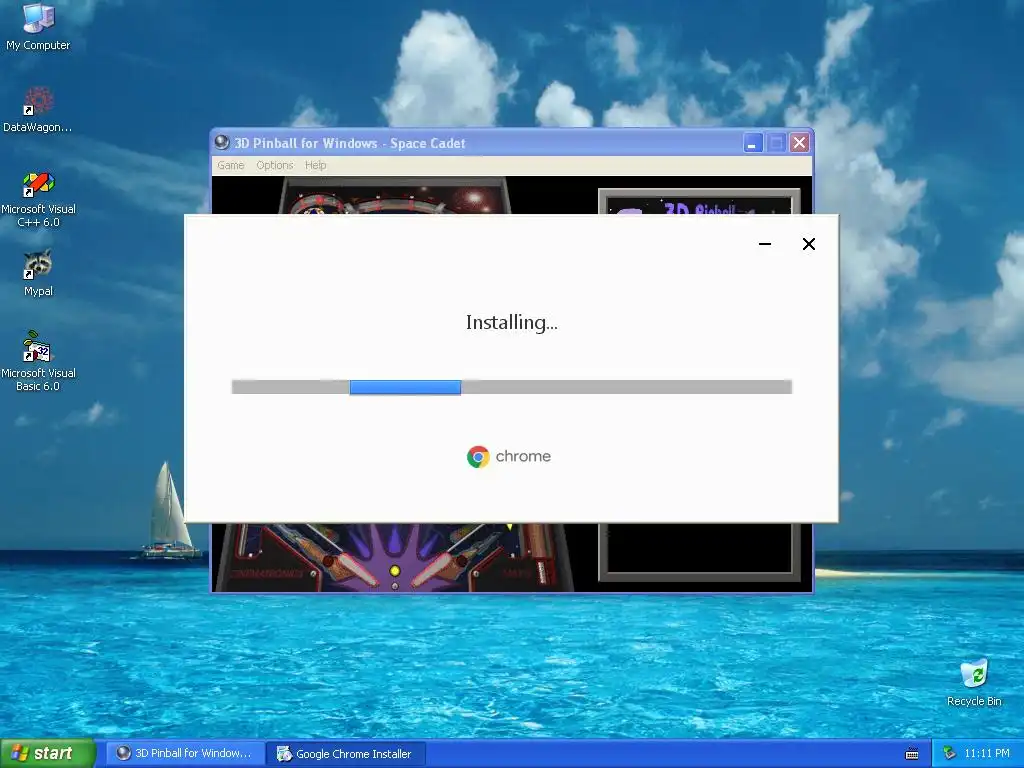Minimize the 3D Pinball window
1024x768 pixels.
pos(753,143)
